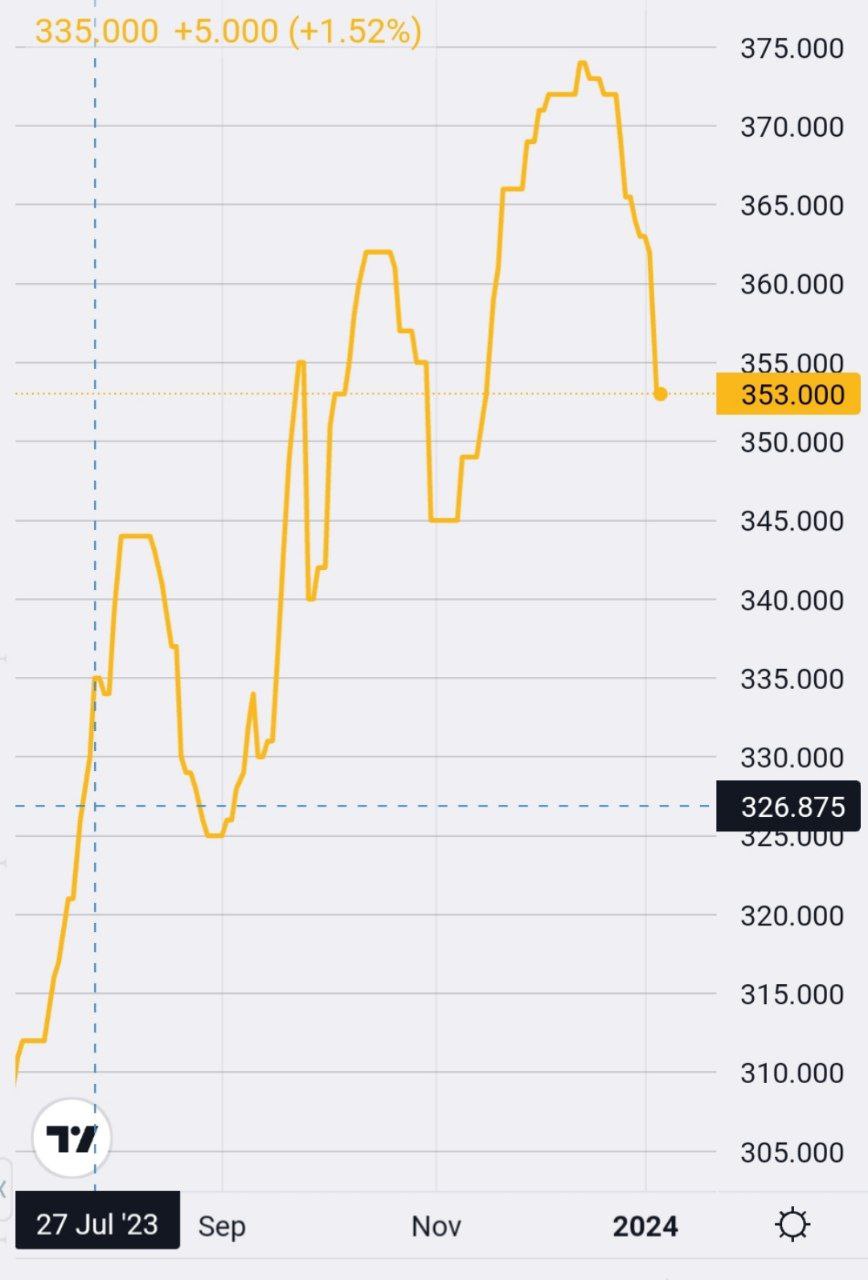The width and height of the screenshot is (868, 1280).
Task: Click the Nov time axis label
Action: (436, 1226)
